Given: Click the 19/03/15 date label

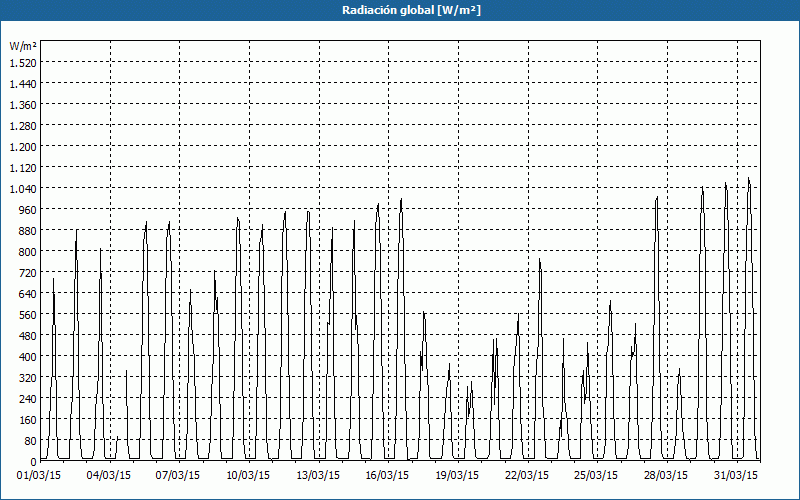Looking at the screenshot, I should pyautogui.click(x=457, y=476).
